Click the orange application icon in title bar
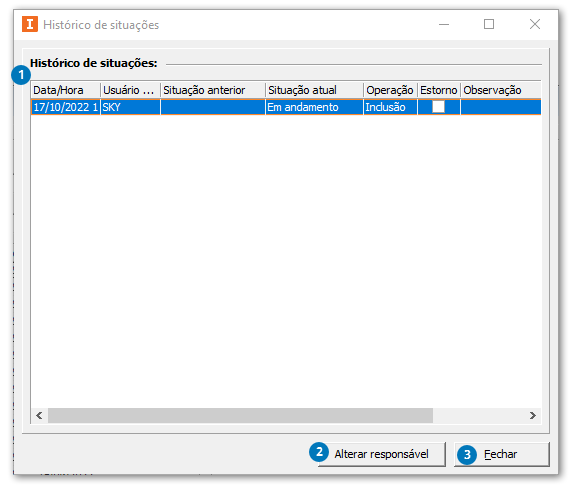The height and width of the screenshot is (488, 572). coord(30,24)
